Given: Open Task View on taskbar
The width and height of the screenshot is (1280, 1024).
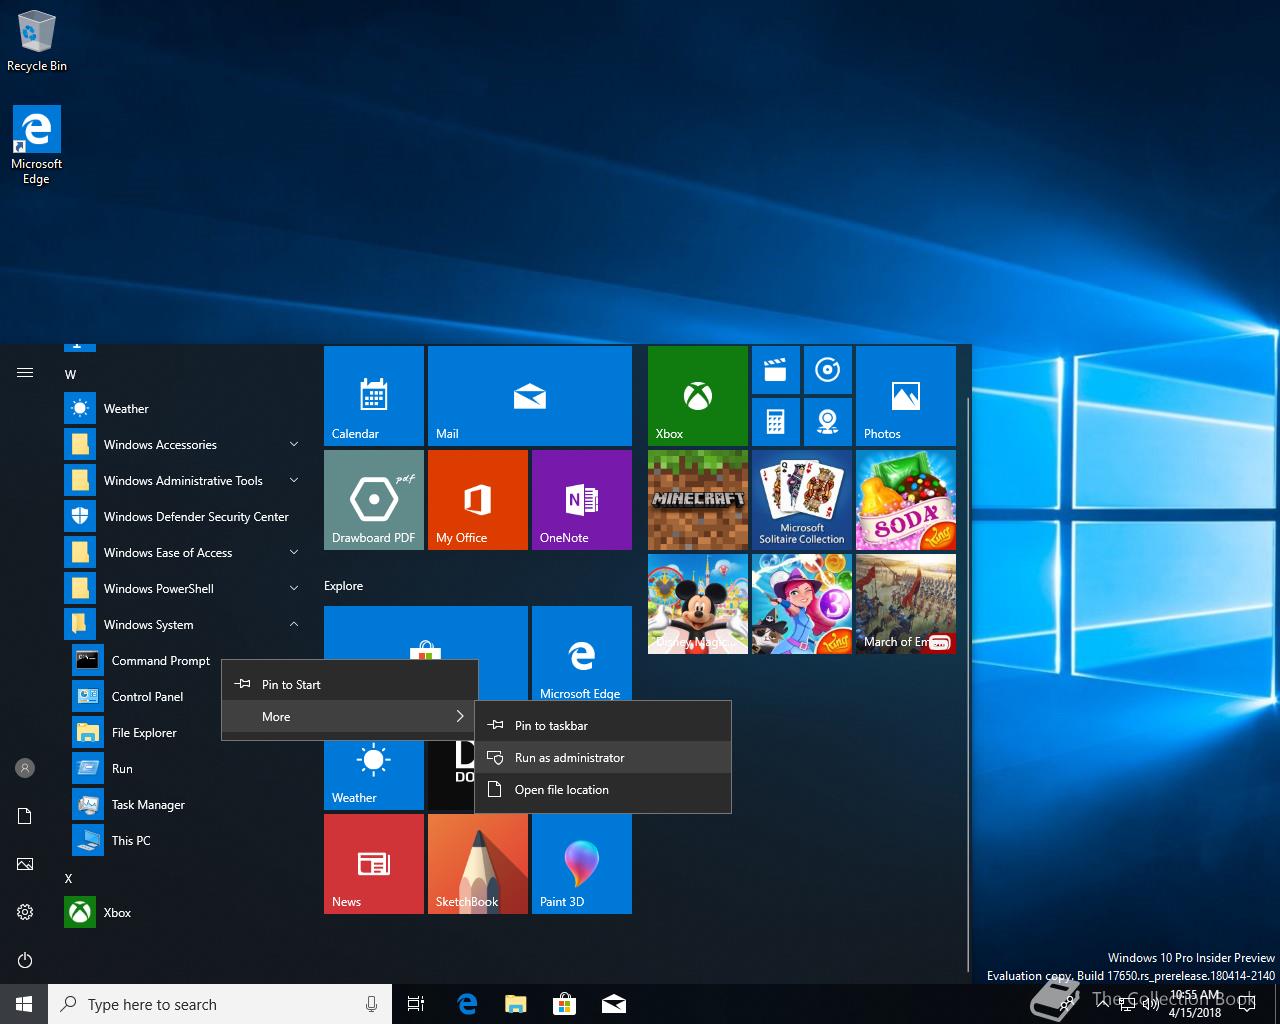Looking at the screenshot, I should tap(416, 1004).
